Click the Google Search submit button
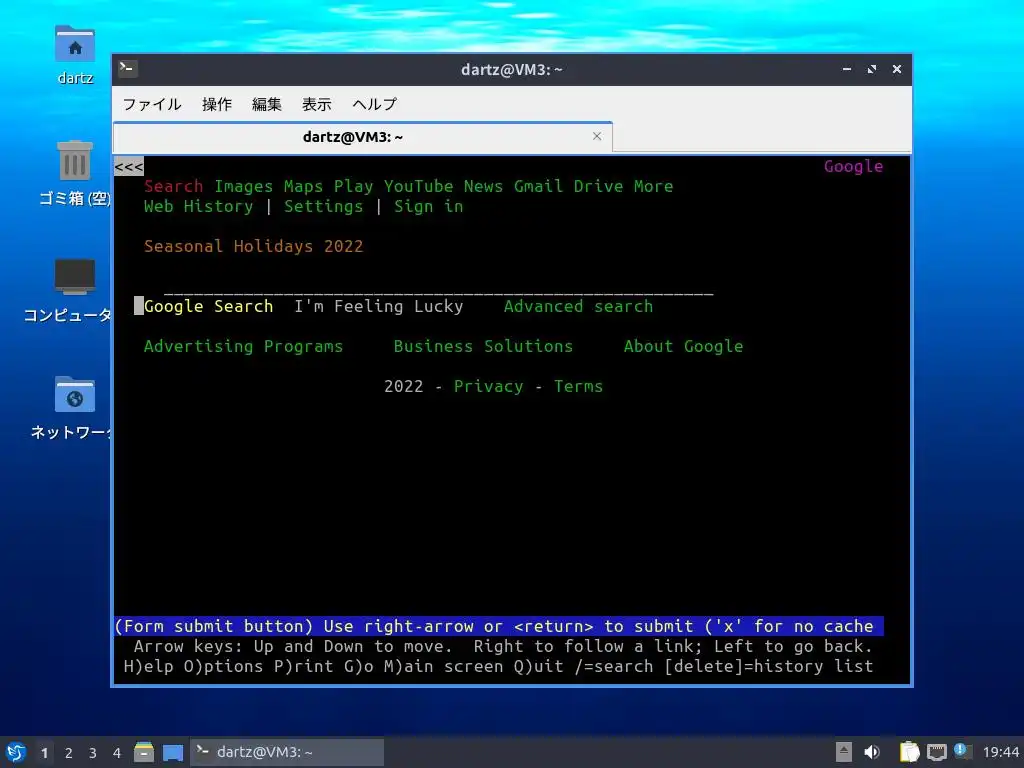Screen dimensions: 1024x768 (x=208, y=306)
